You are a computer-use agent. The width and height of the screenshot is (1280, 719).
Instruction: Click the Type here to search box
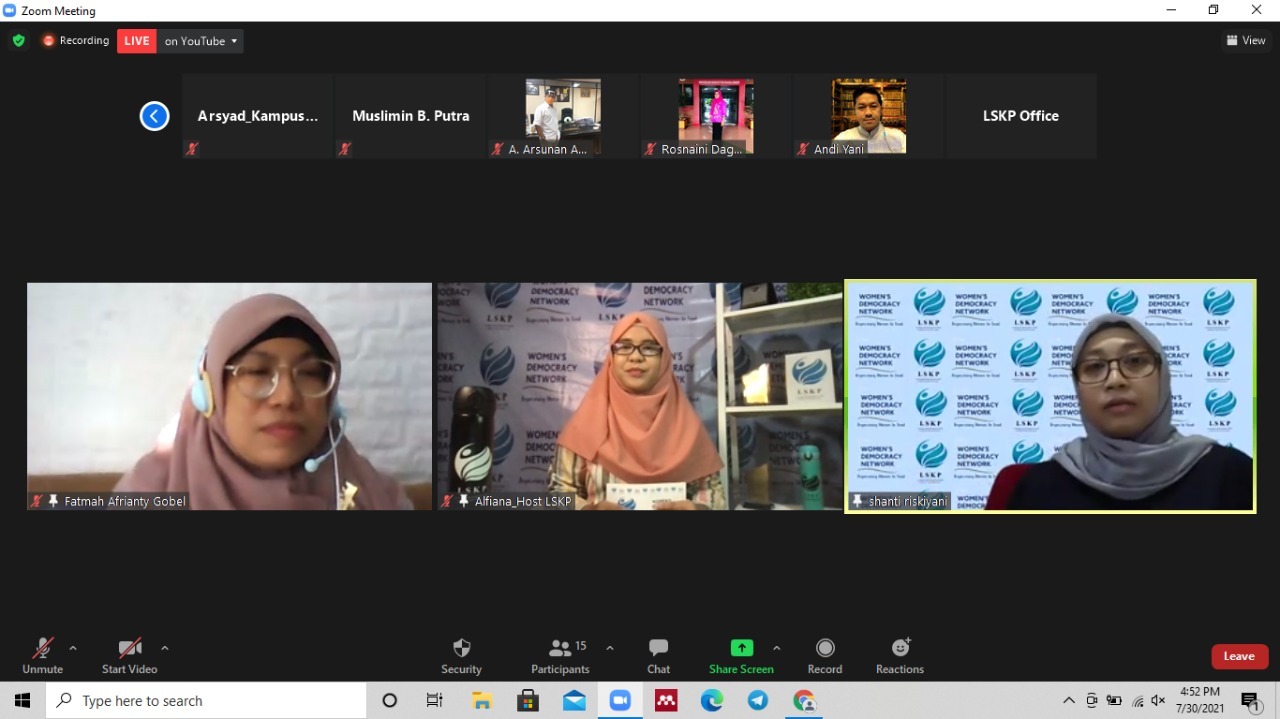pos(206,701)
